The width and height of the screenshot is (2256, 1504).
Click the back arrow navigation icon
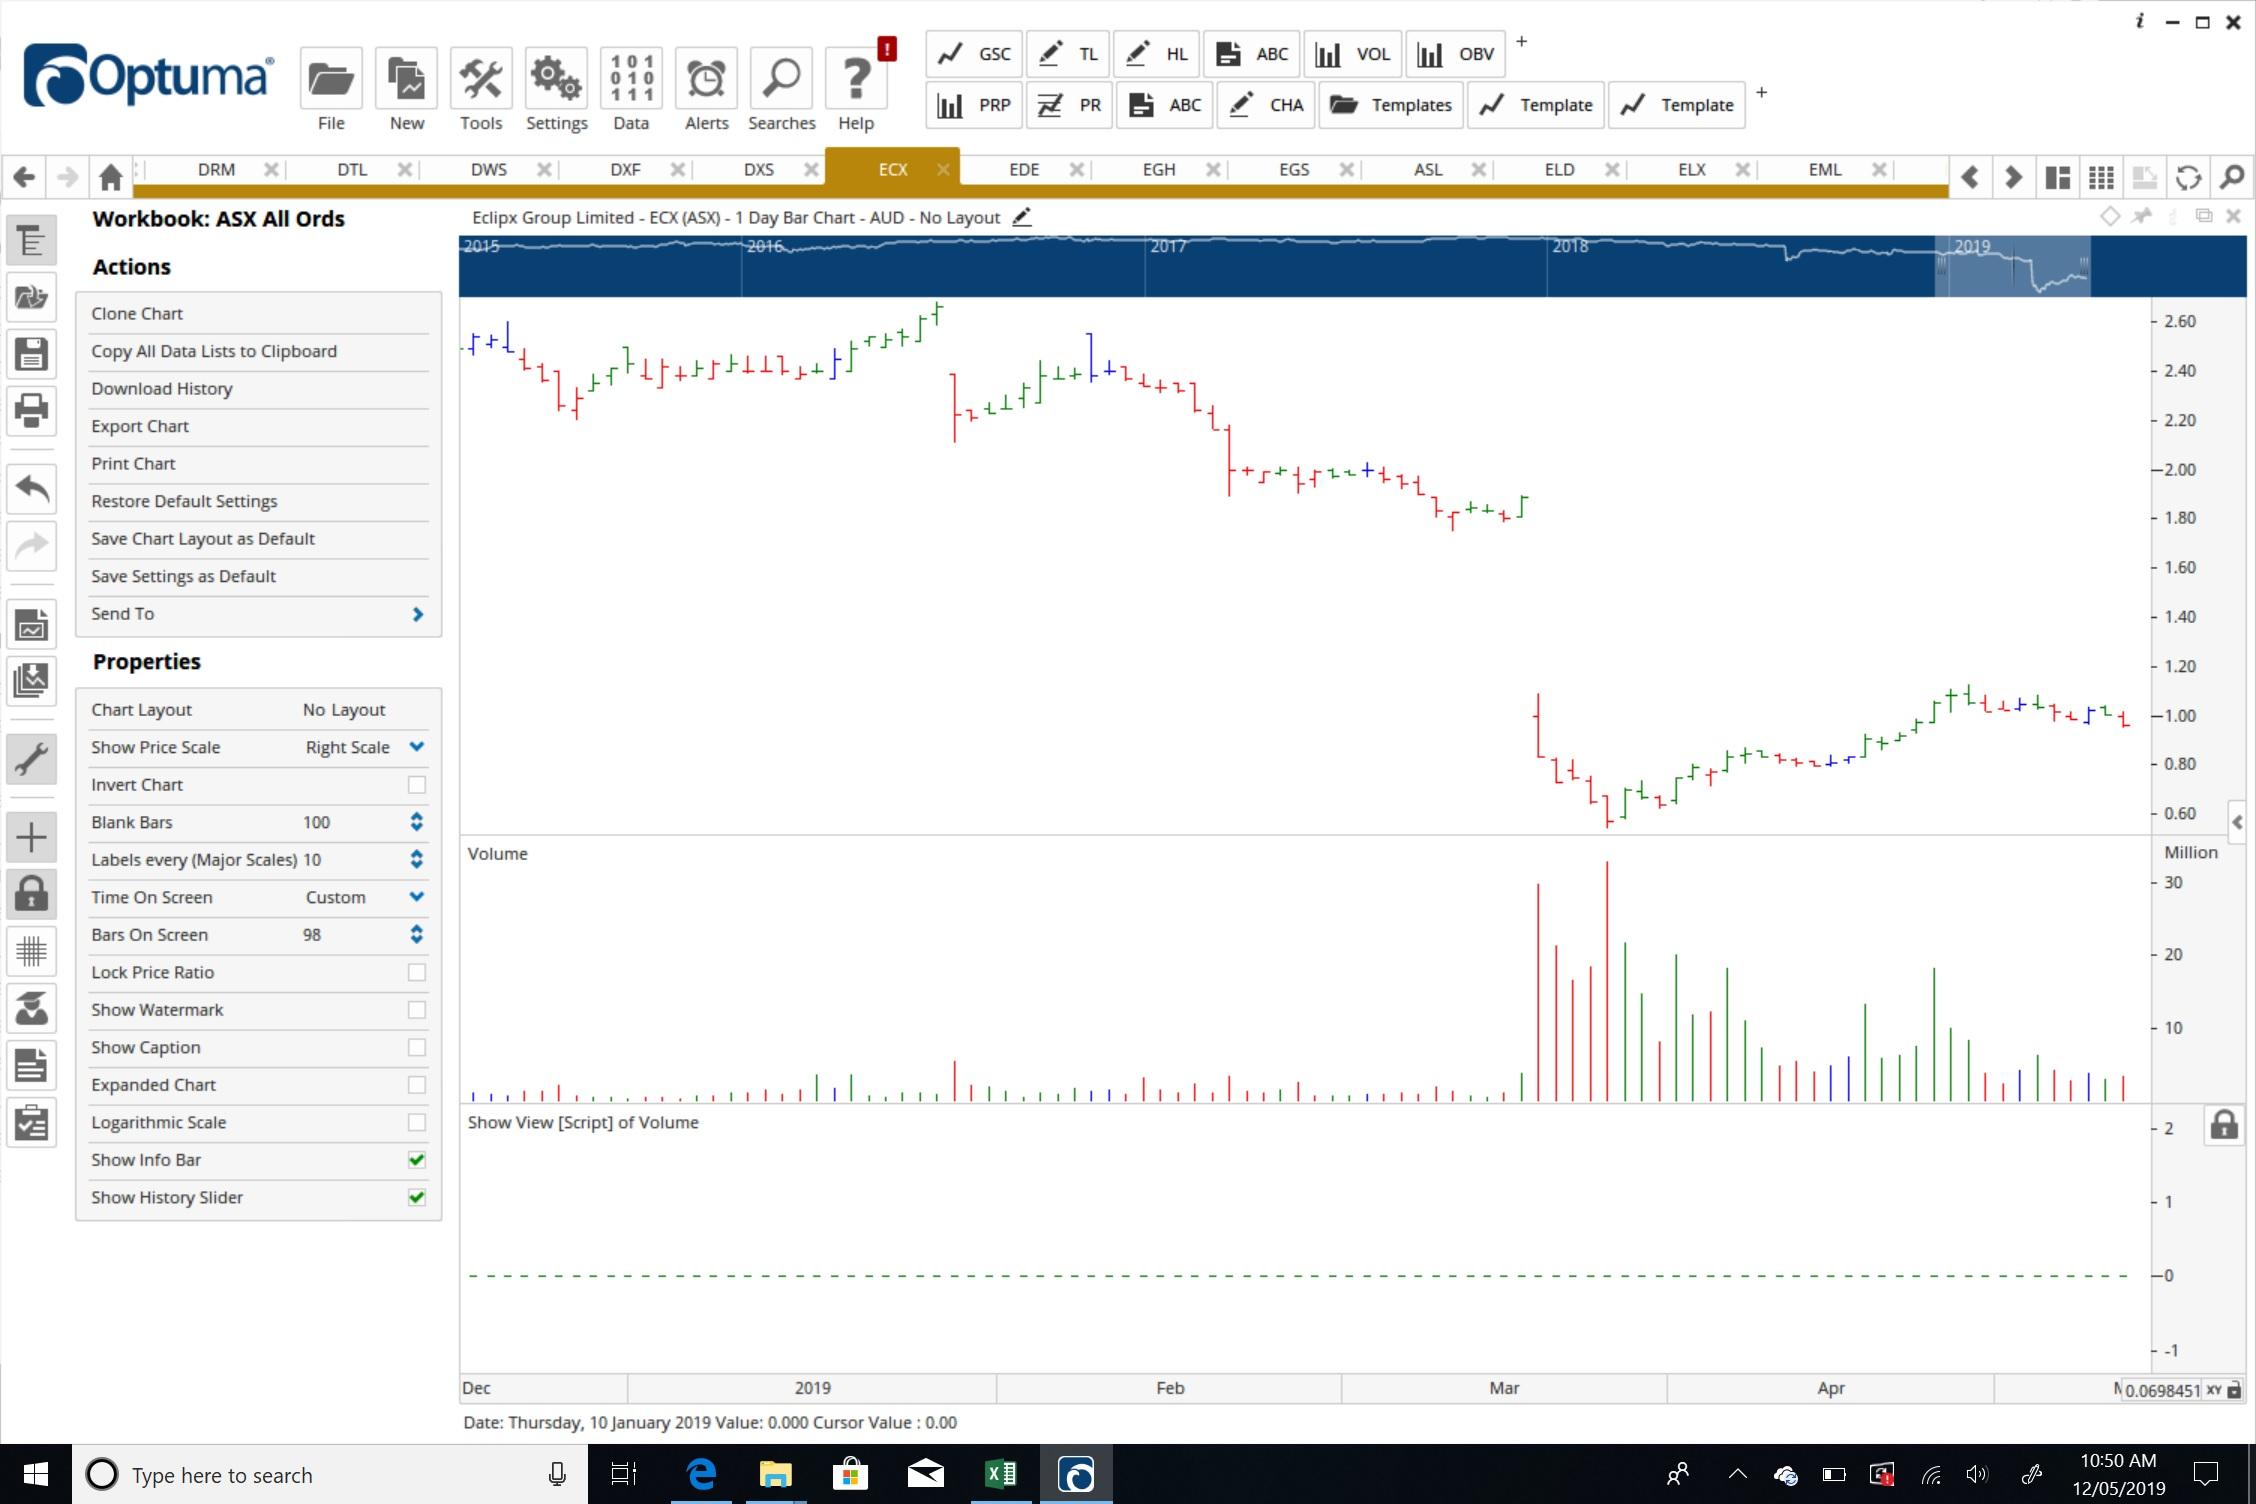[x=25, y=177]
